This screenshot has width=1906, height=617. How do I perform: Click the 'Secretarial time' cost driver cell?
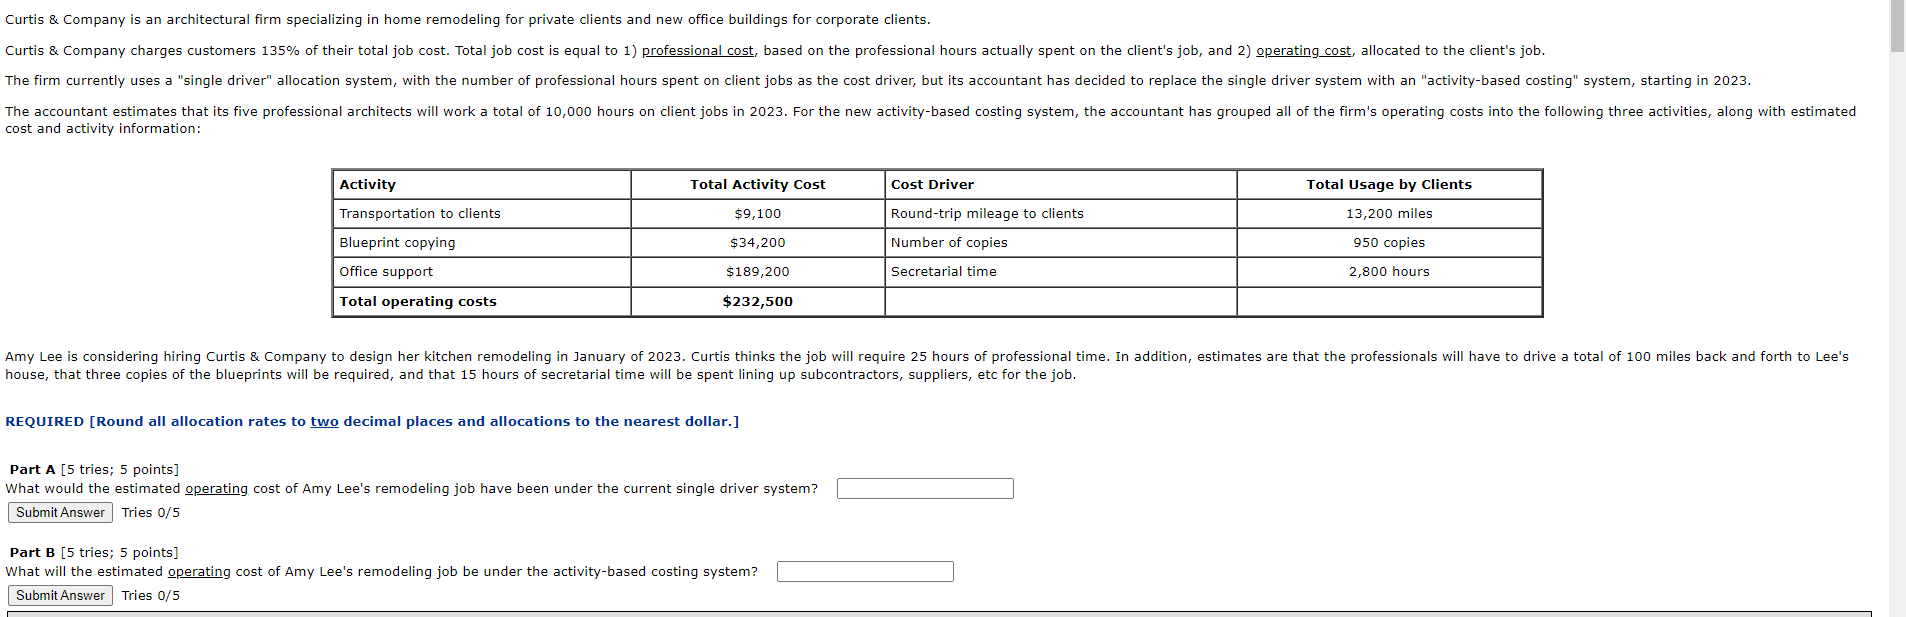pos(1061,271)
